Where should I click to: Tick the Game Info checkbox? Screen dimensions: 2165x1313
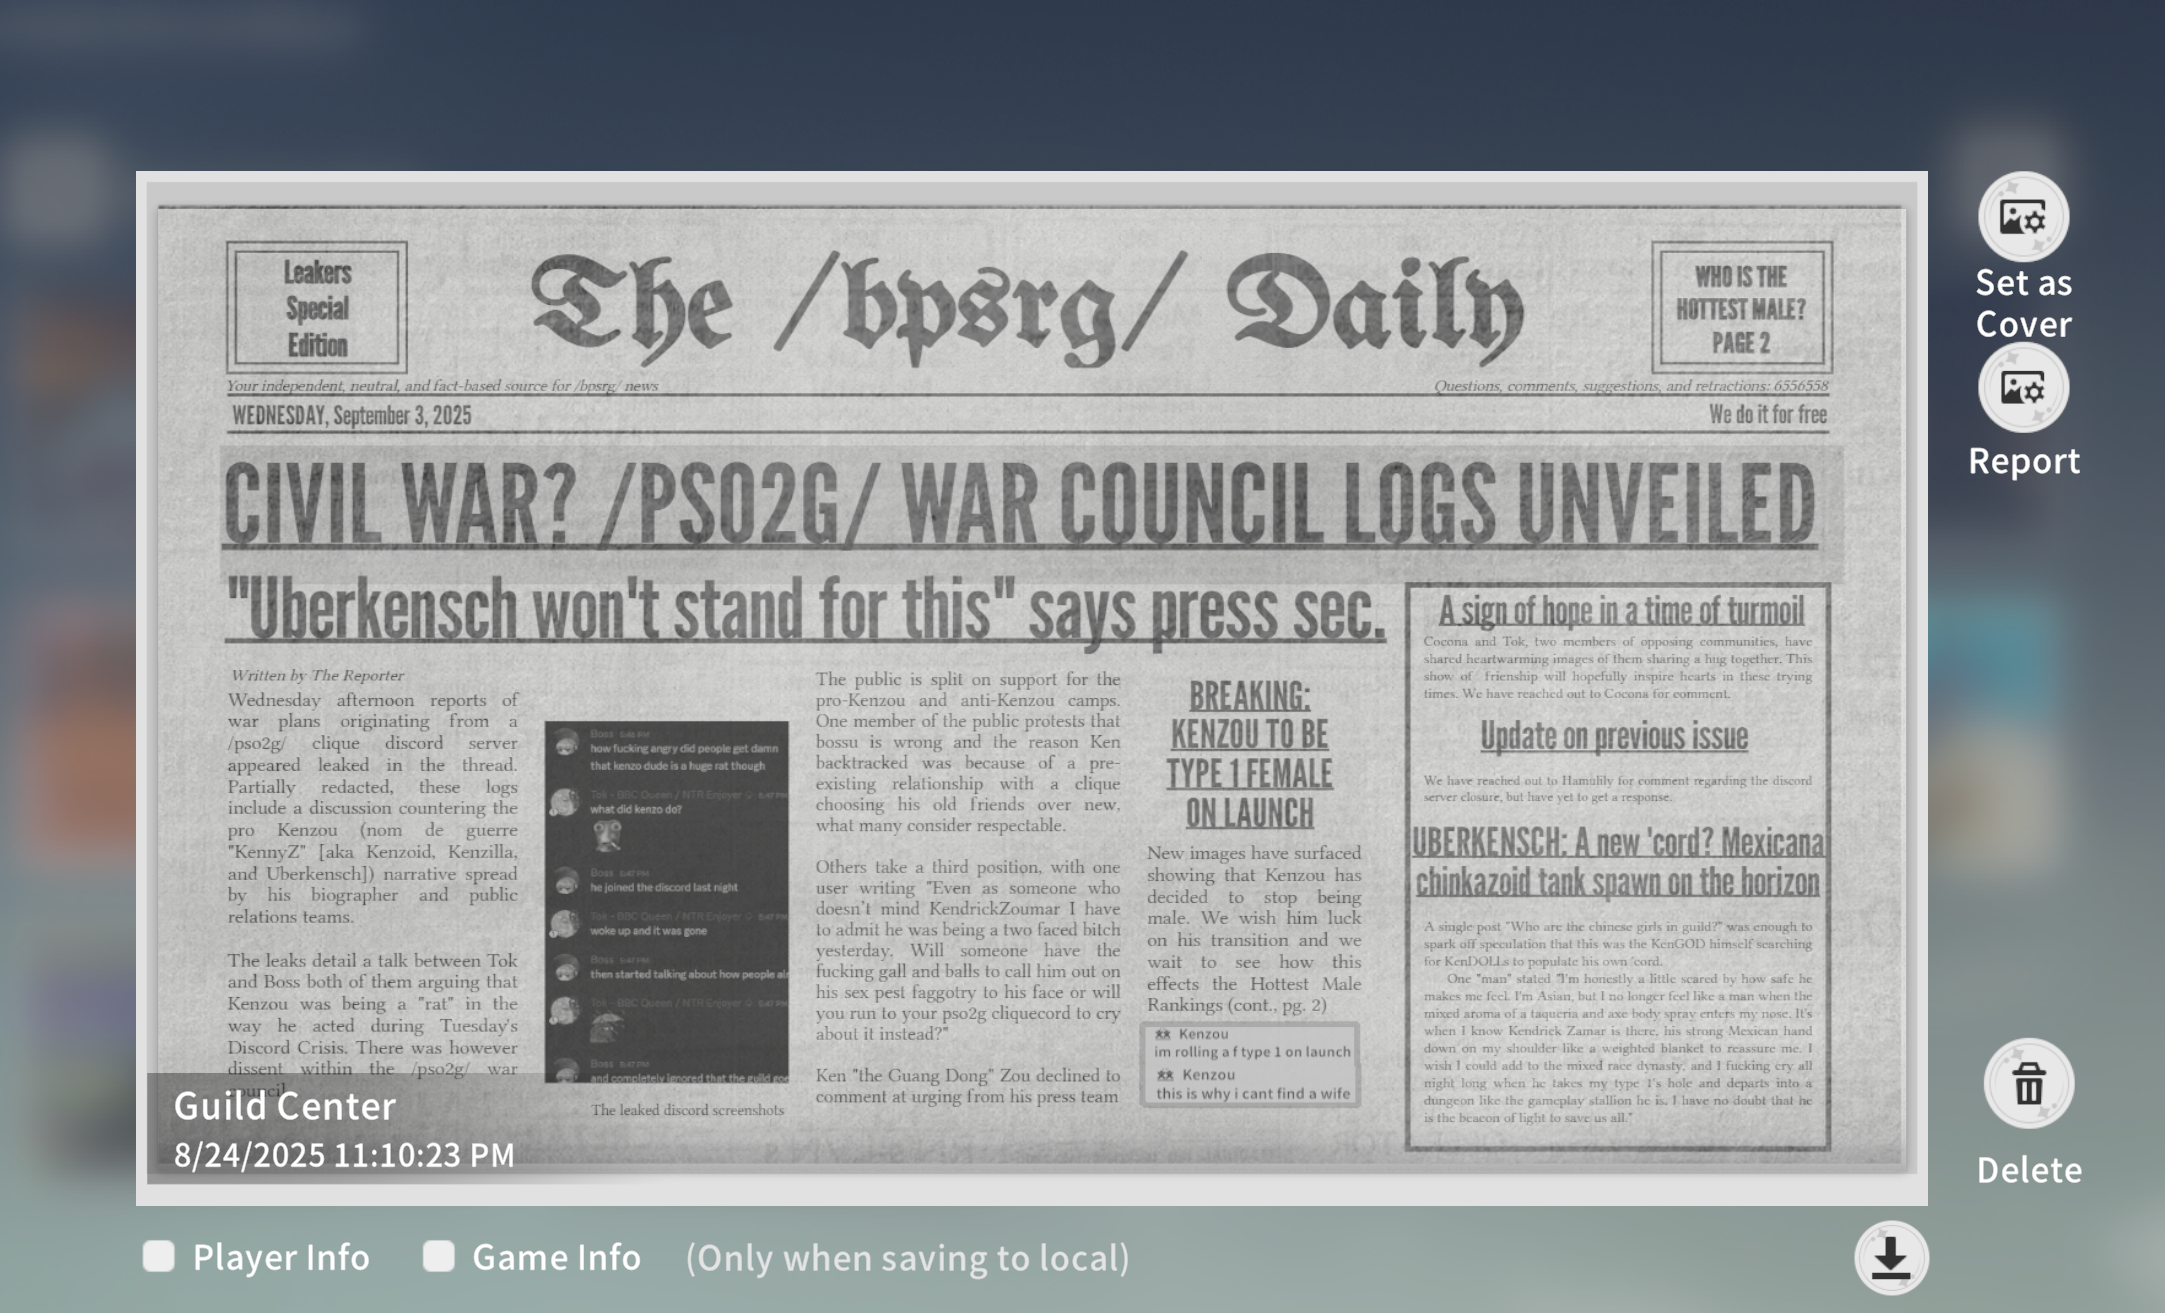tap(438, 1256)
